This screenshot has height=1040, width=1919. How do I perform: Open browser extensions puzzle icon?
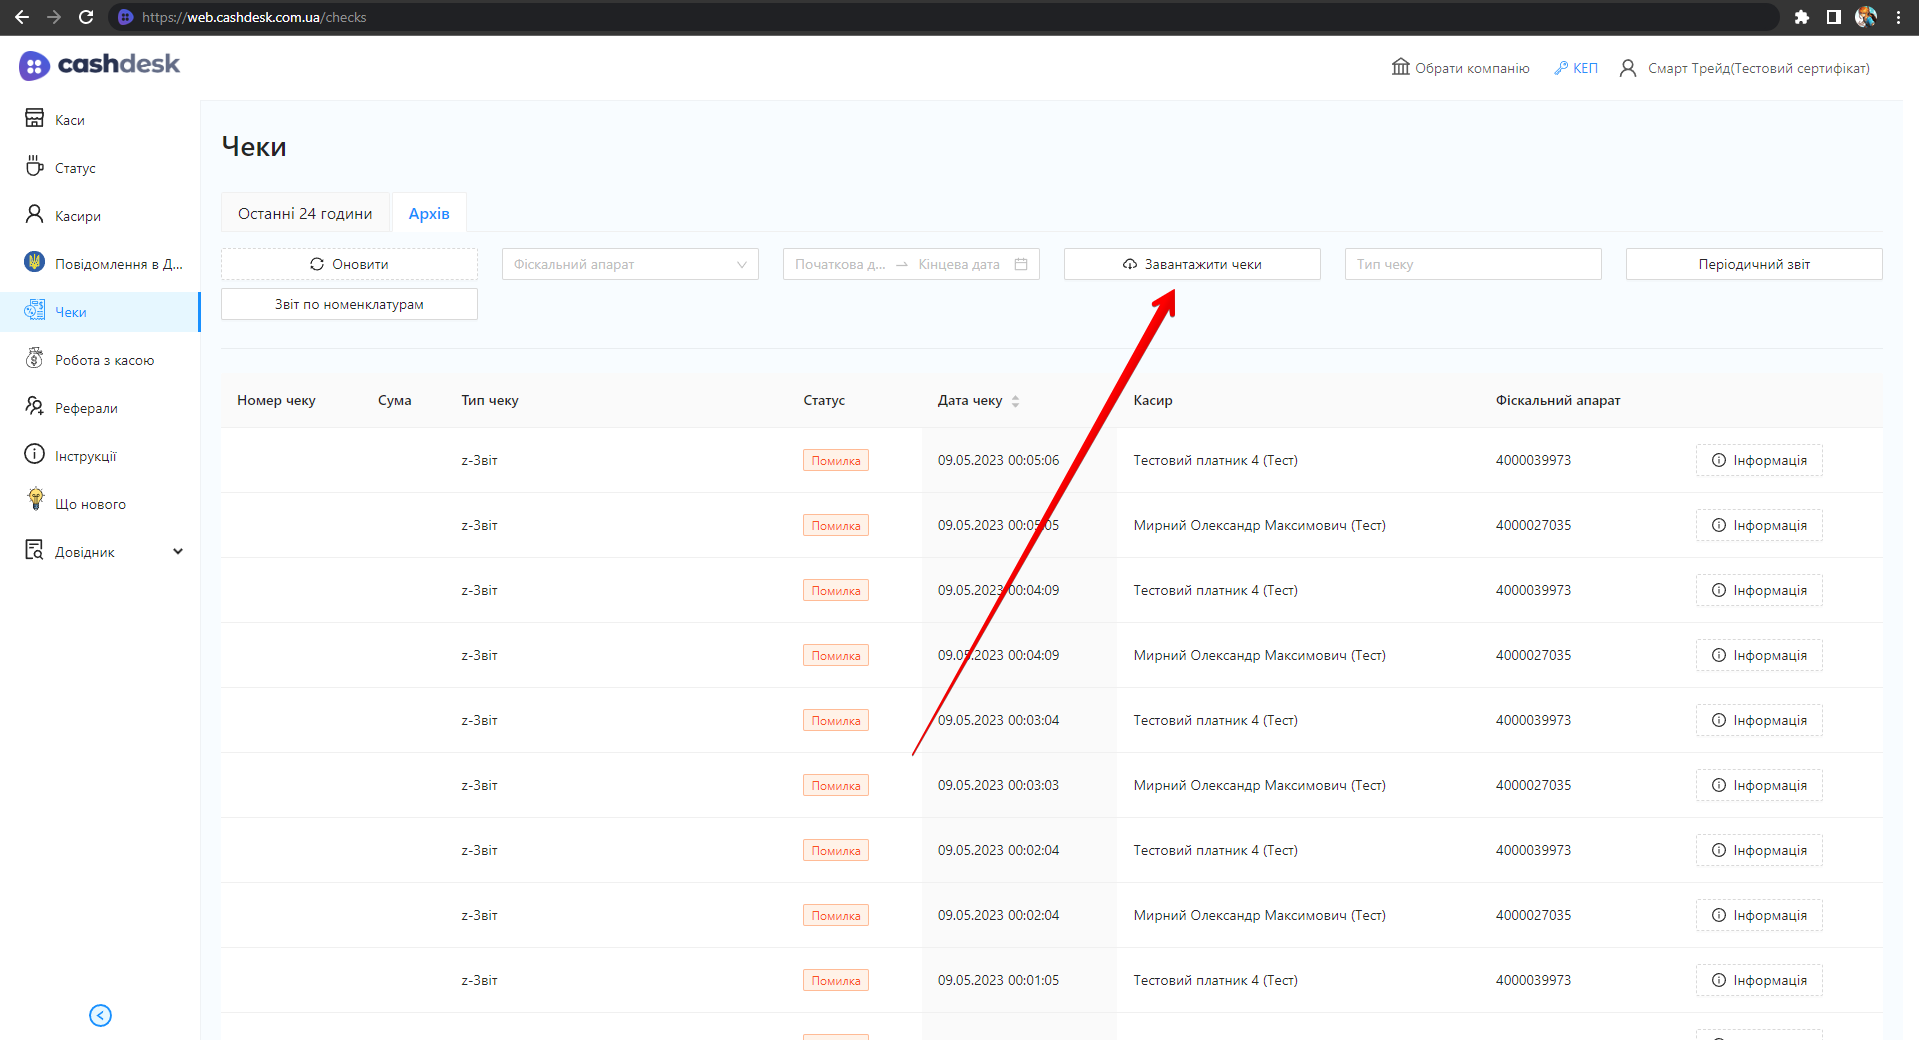click(1801, 17)
